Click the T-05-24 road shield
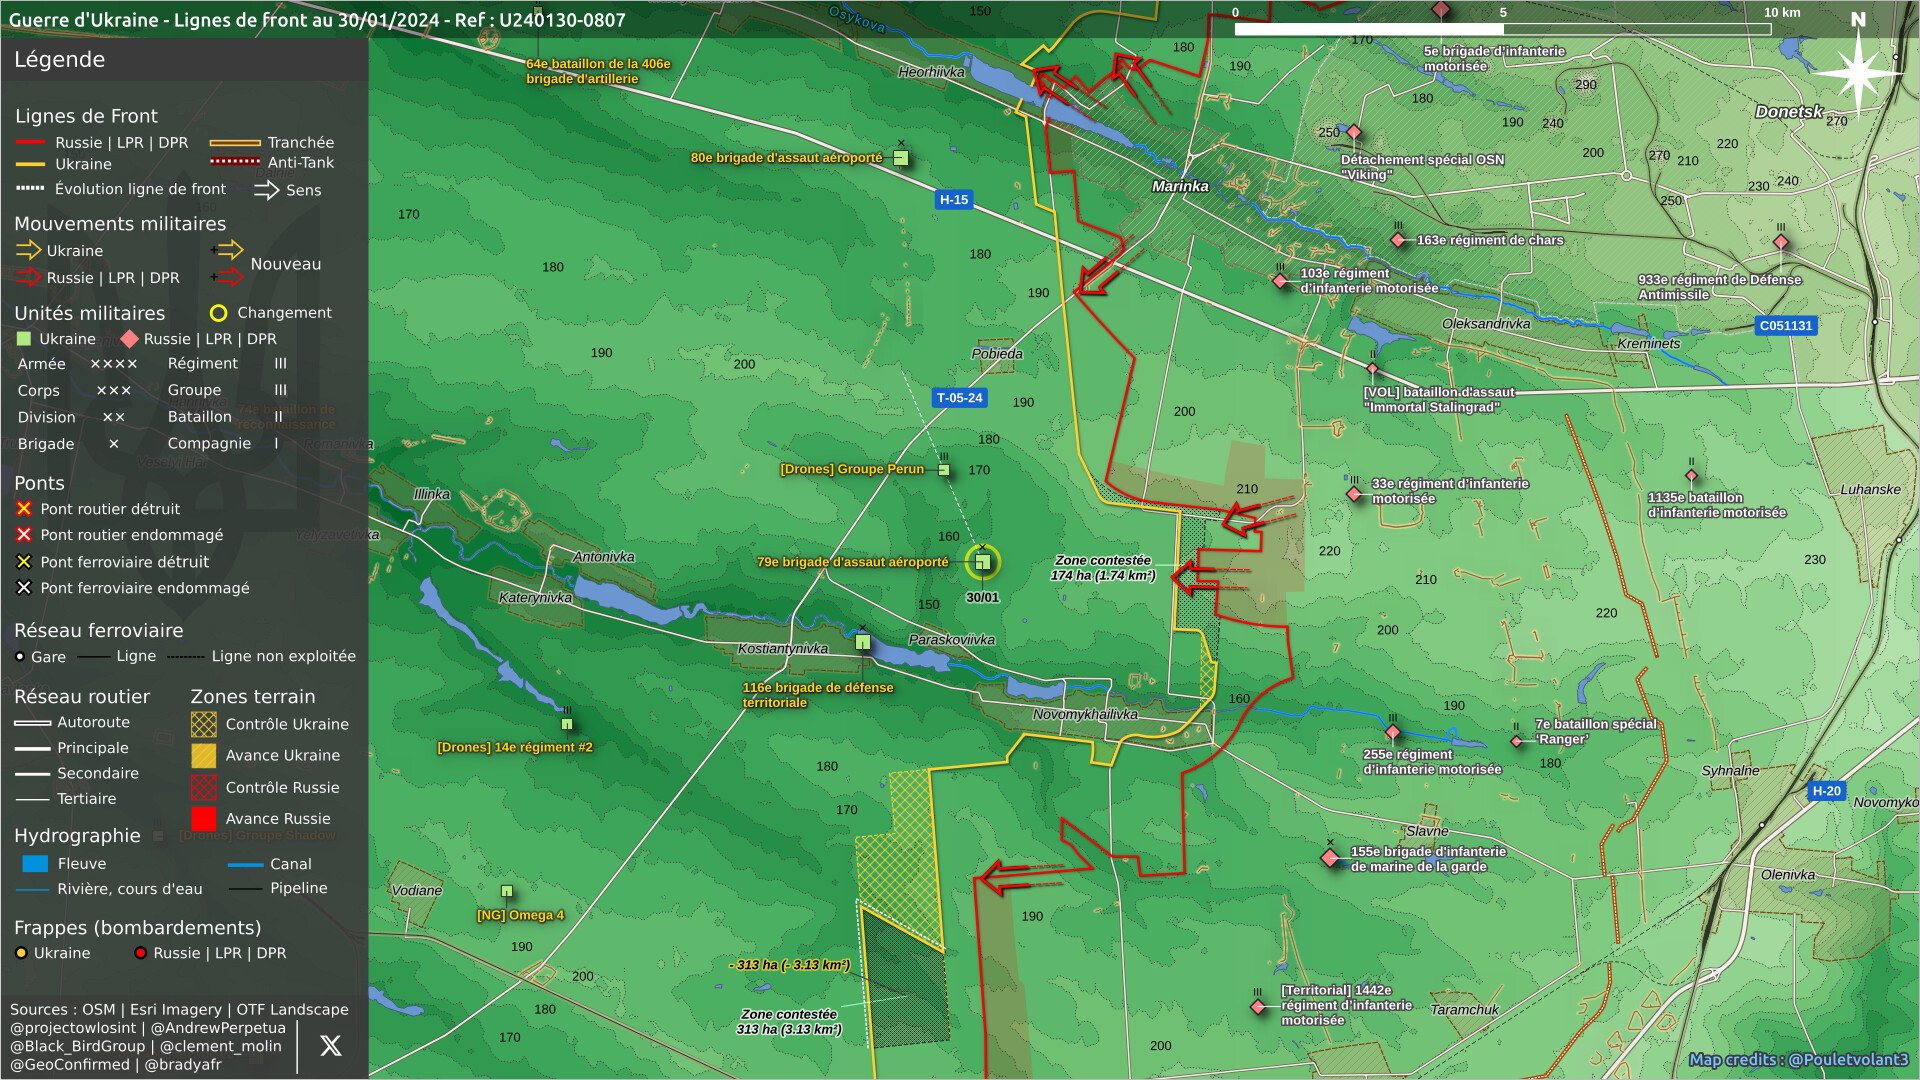 pyautogui.click(x=959, y=398)
